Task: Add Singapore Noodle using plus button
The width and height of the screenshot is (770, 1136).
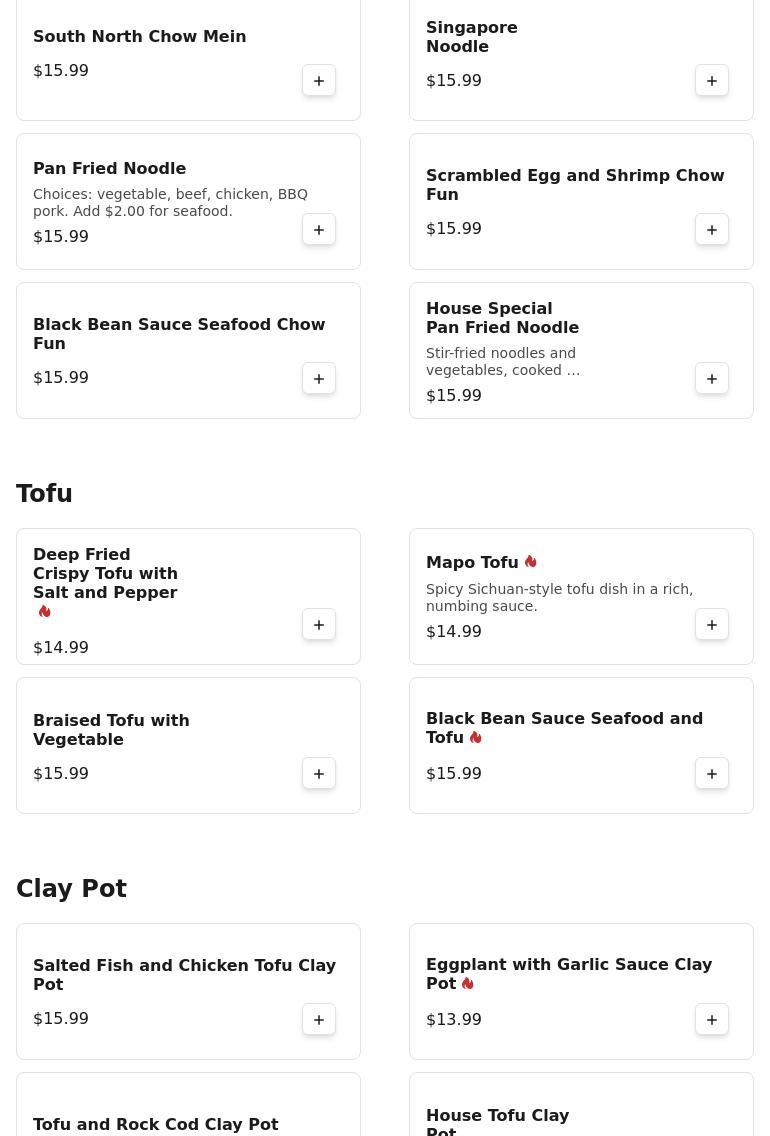Action: (x=712, y=81)
